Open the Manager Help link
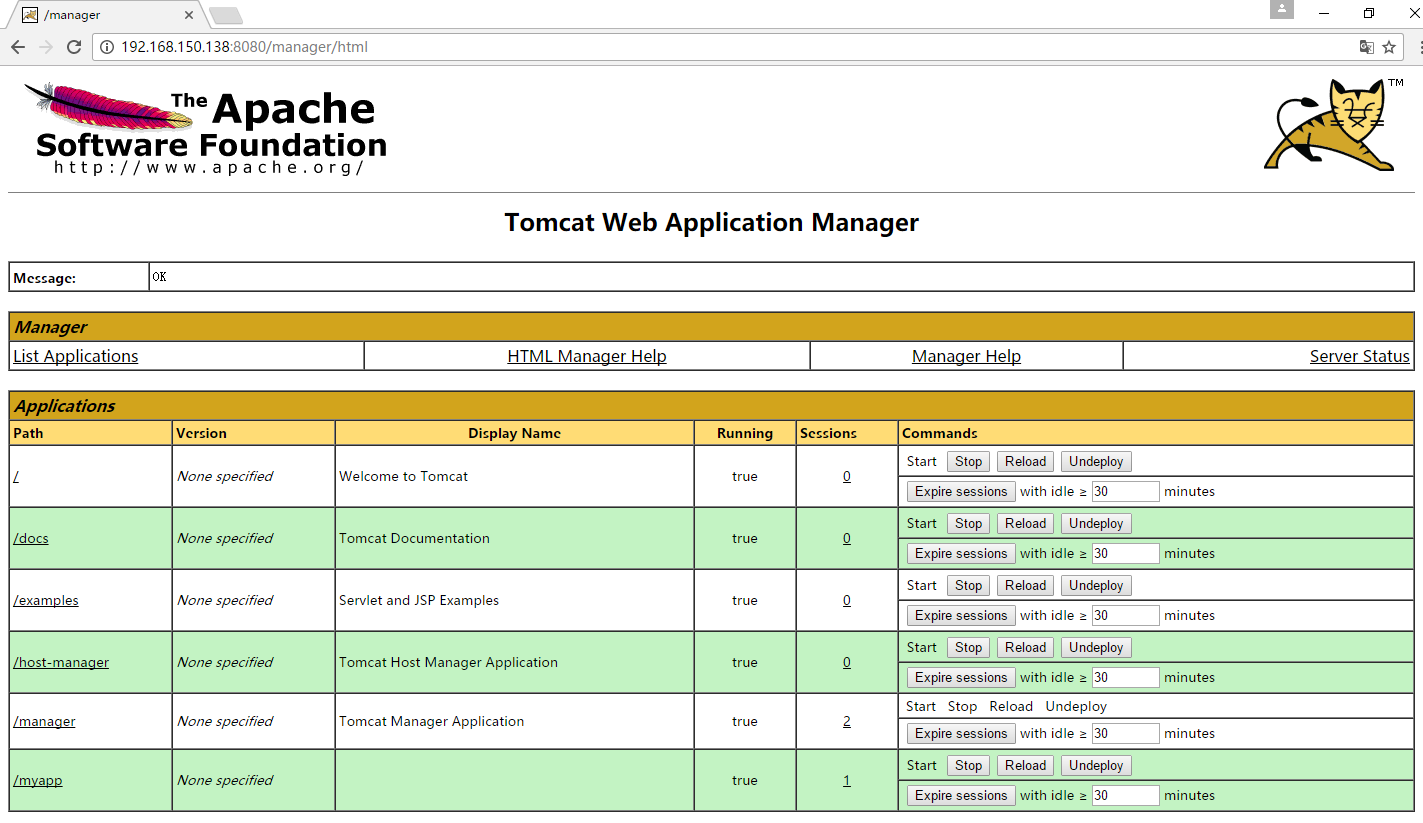 coord(966,356)
